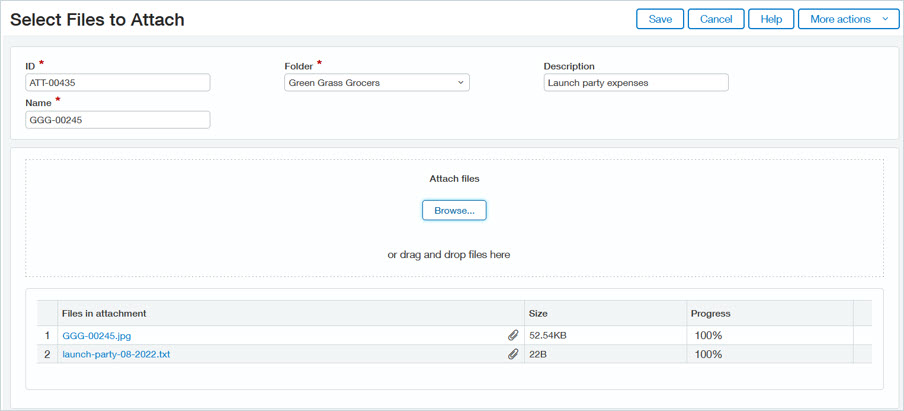Open the launch-party-08-2022.txt link

click(x=116, y=354)
